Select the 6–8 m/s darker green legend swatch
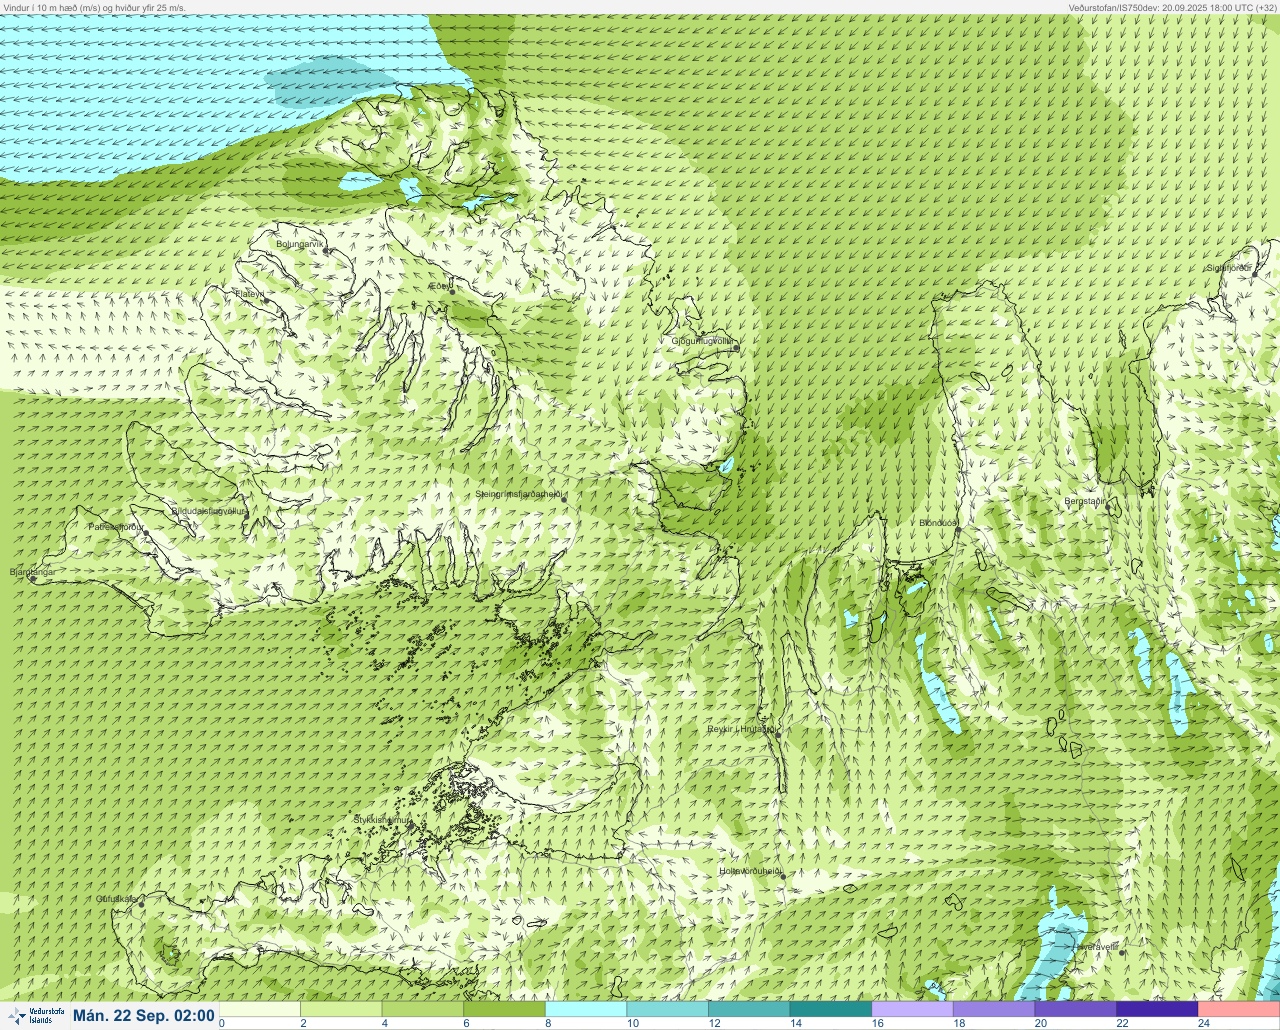This screenshot has height=1030, width=1280. pos(505,1008)
